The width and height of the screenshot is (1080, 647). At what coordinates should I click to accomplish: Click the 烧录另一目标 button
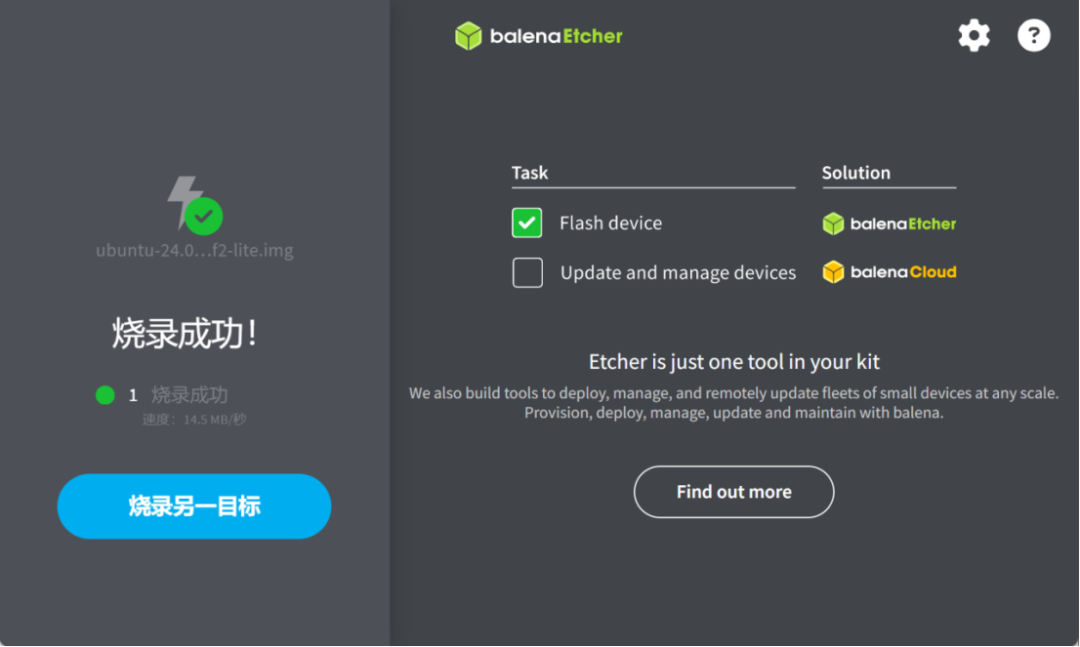coord(194,506)
